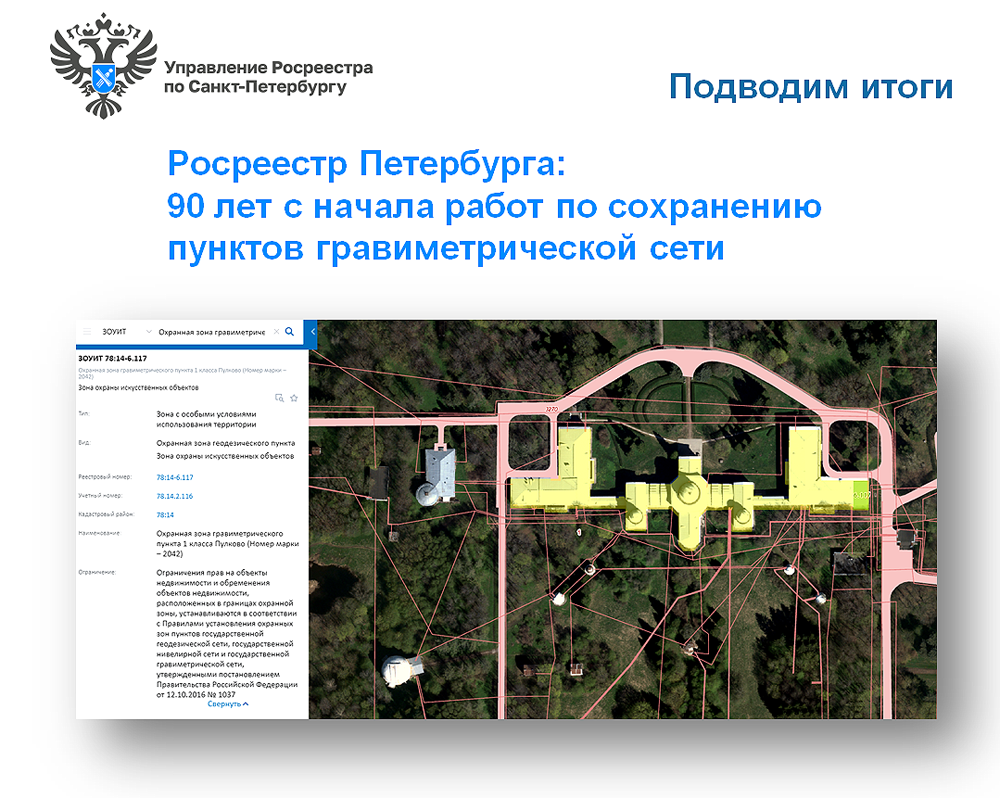Click the white observatory dome at bottom-left
This screenshot has width=1000, height=798.
pyautogui.click(x=400, y=672)
